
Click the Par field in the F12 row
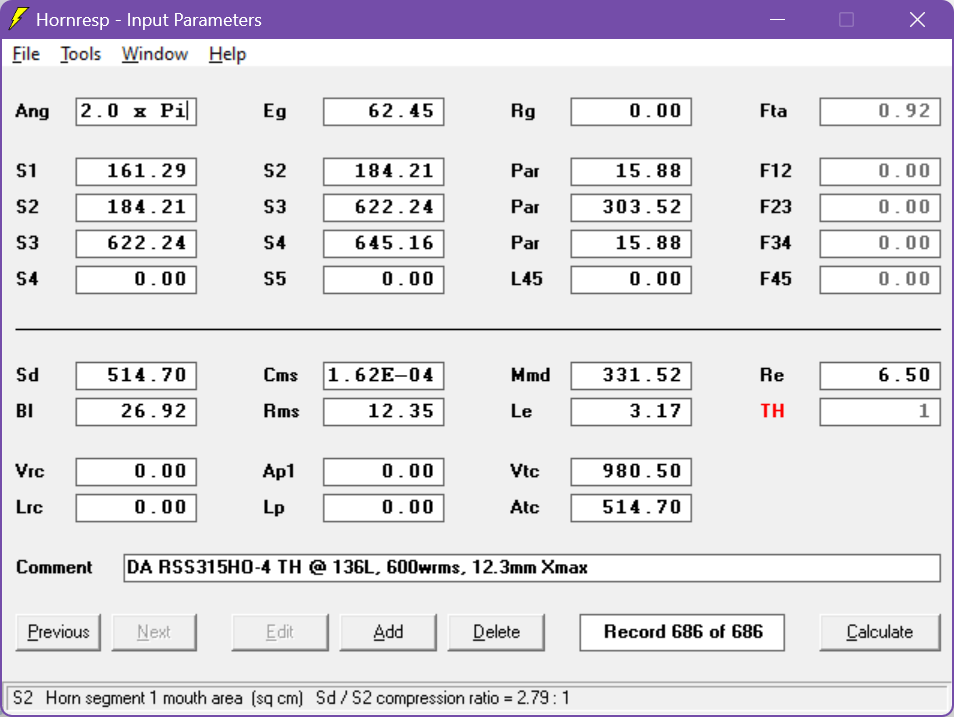tap(632, 171)
